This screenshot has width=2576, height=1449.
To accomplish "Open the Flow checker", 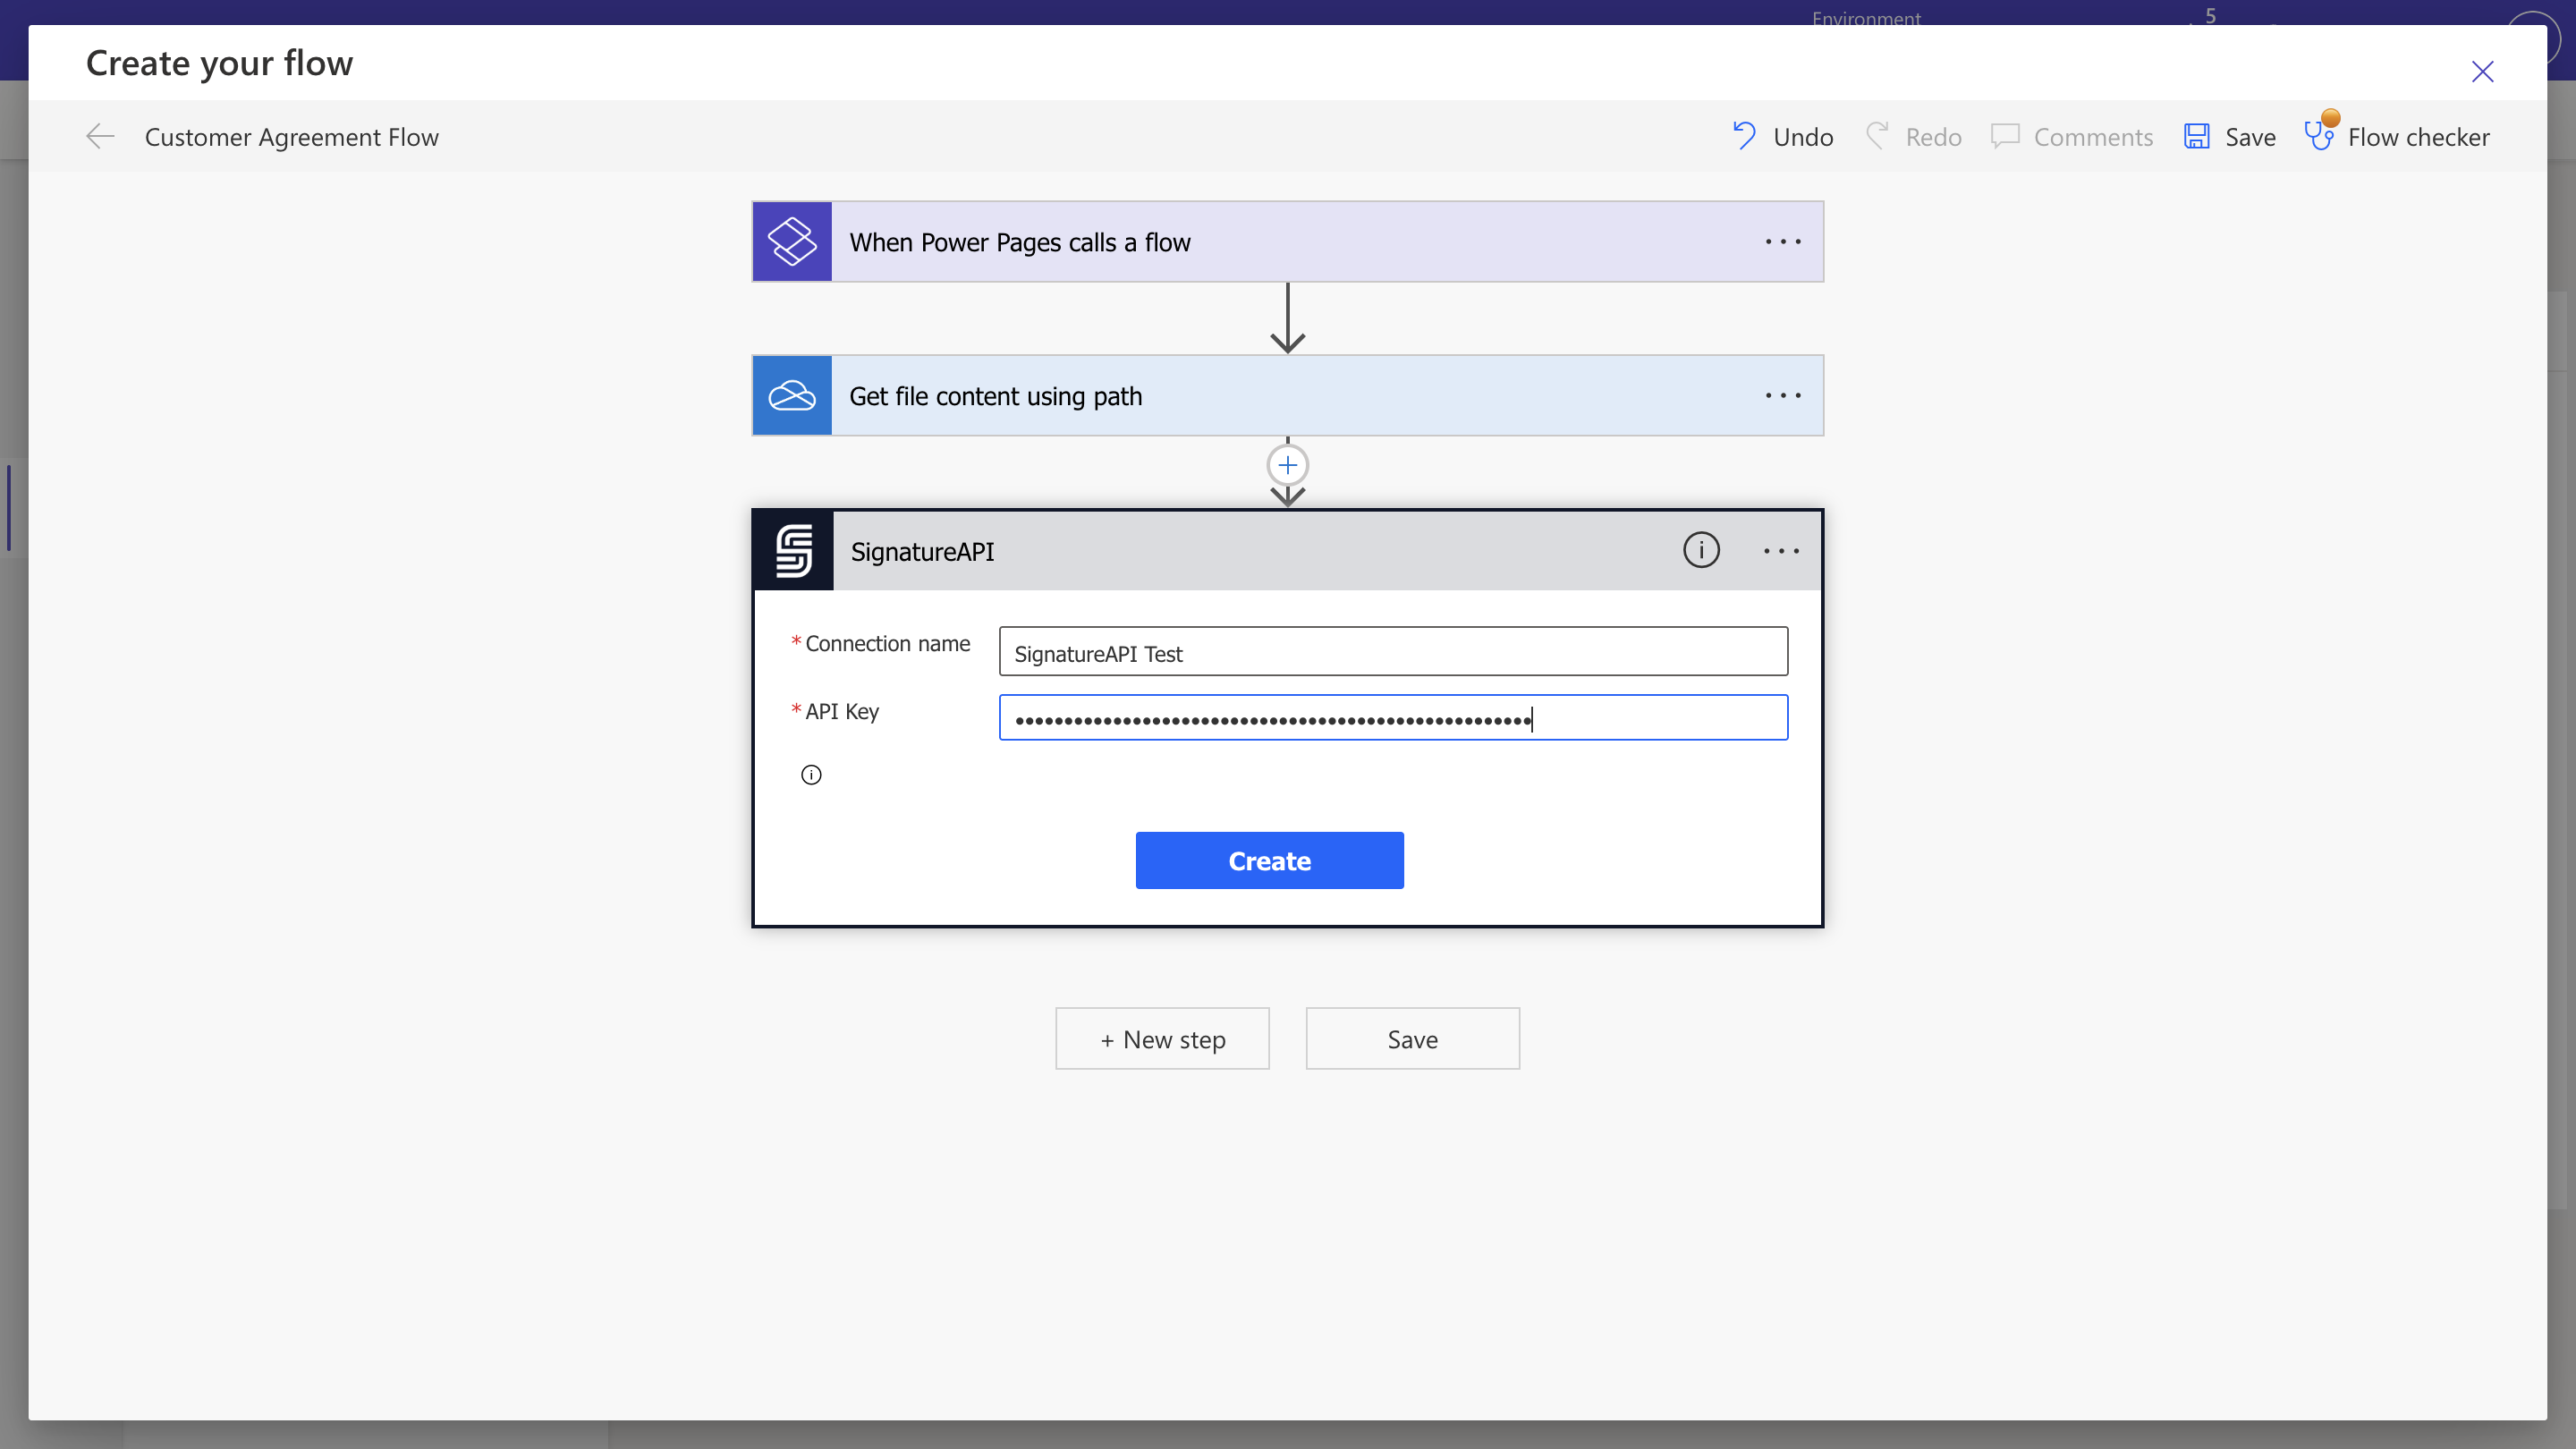I will (2397, 137).
